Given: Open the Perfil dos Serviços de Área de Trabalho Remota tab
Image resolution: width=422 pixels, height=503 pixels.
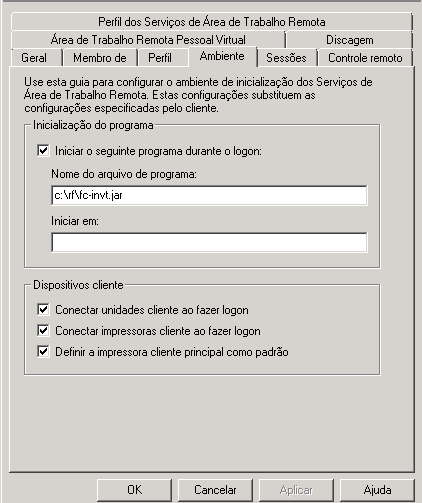Looking at the screenshot, I should pyautogui.click(x=211, y=22).
